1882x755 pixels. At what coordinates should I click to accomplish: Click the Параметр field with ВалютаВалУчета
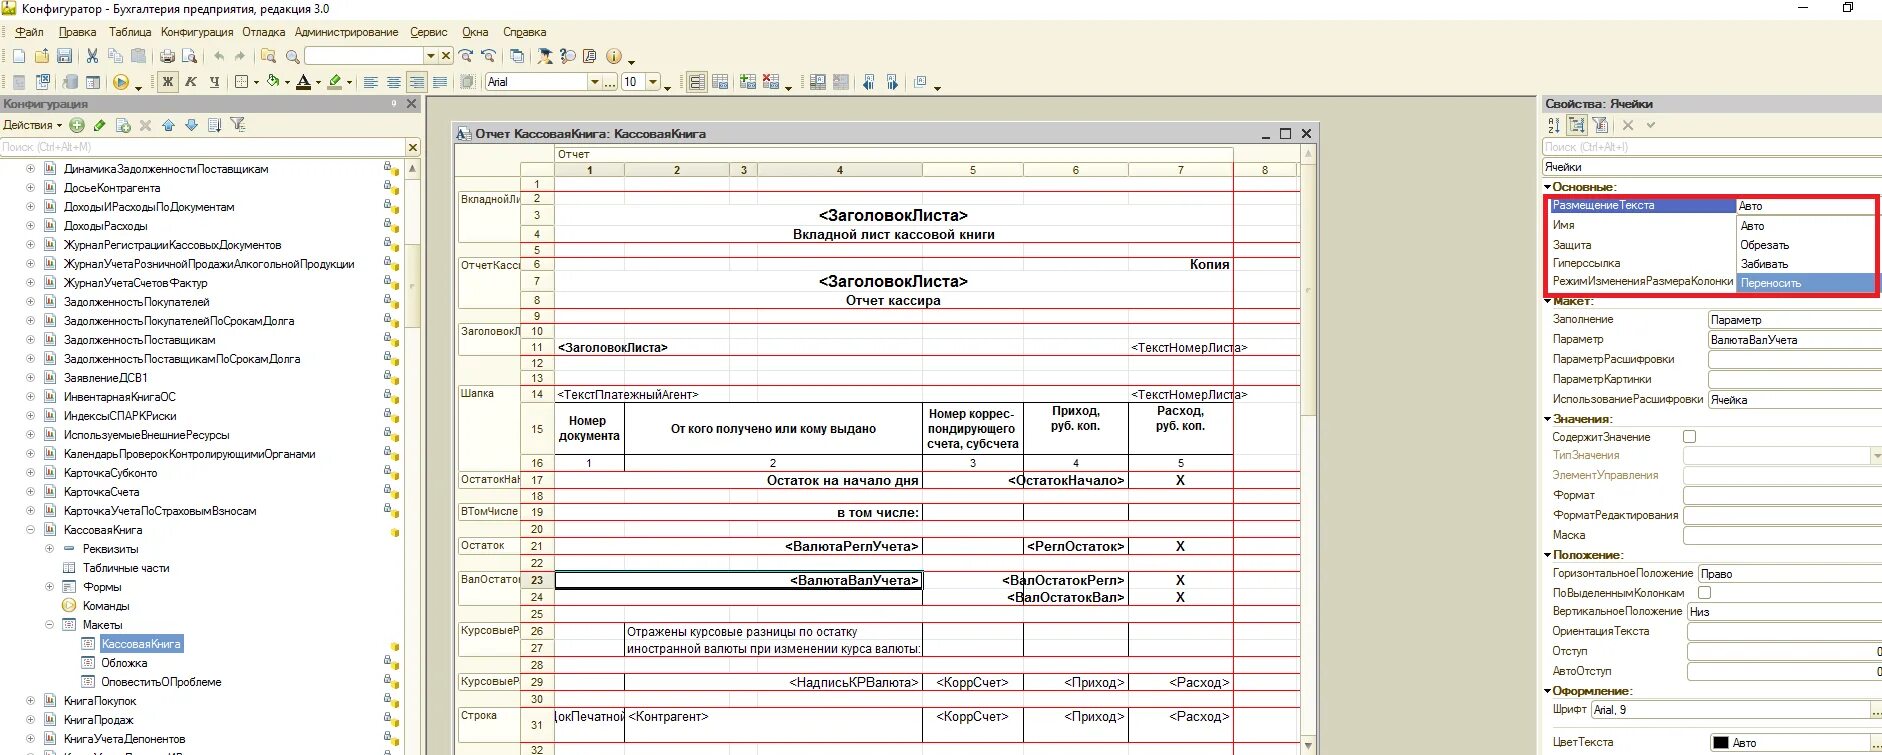click(1795, 340)
